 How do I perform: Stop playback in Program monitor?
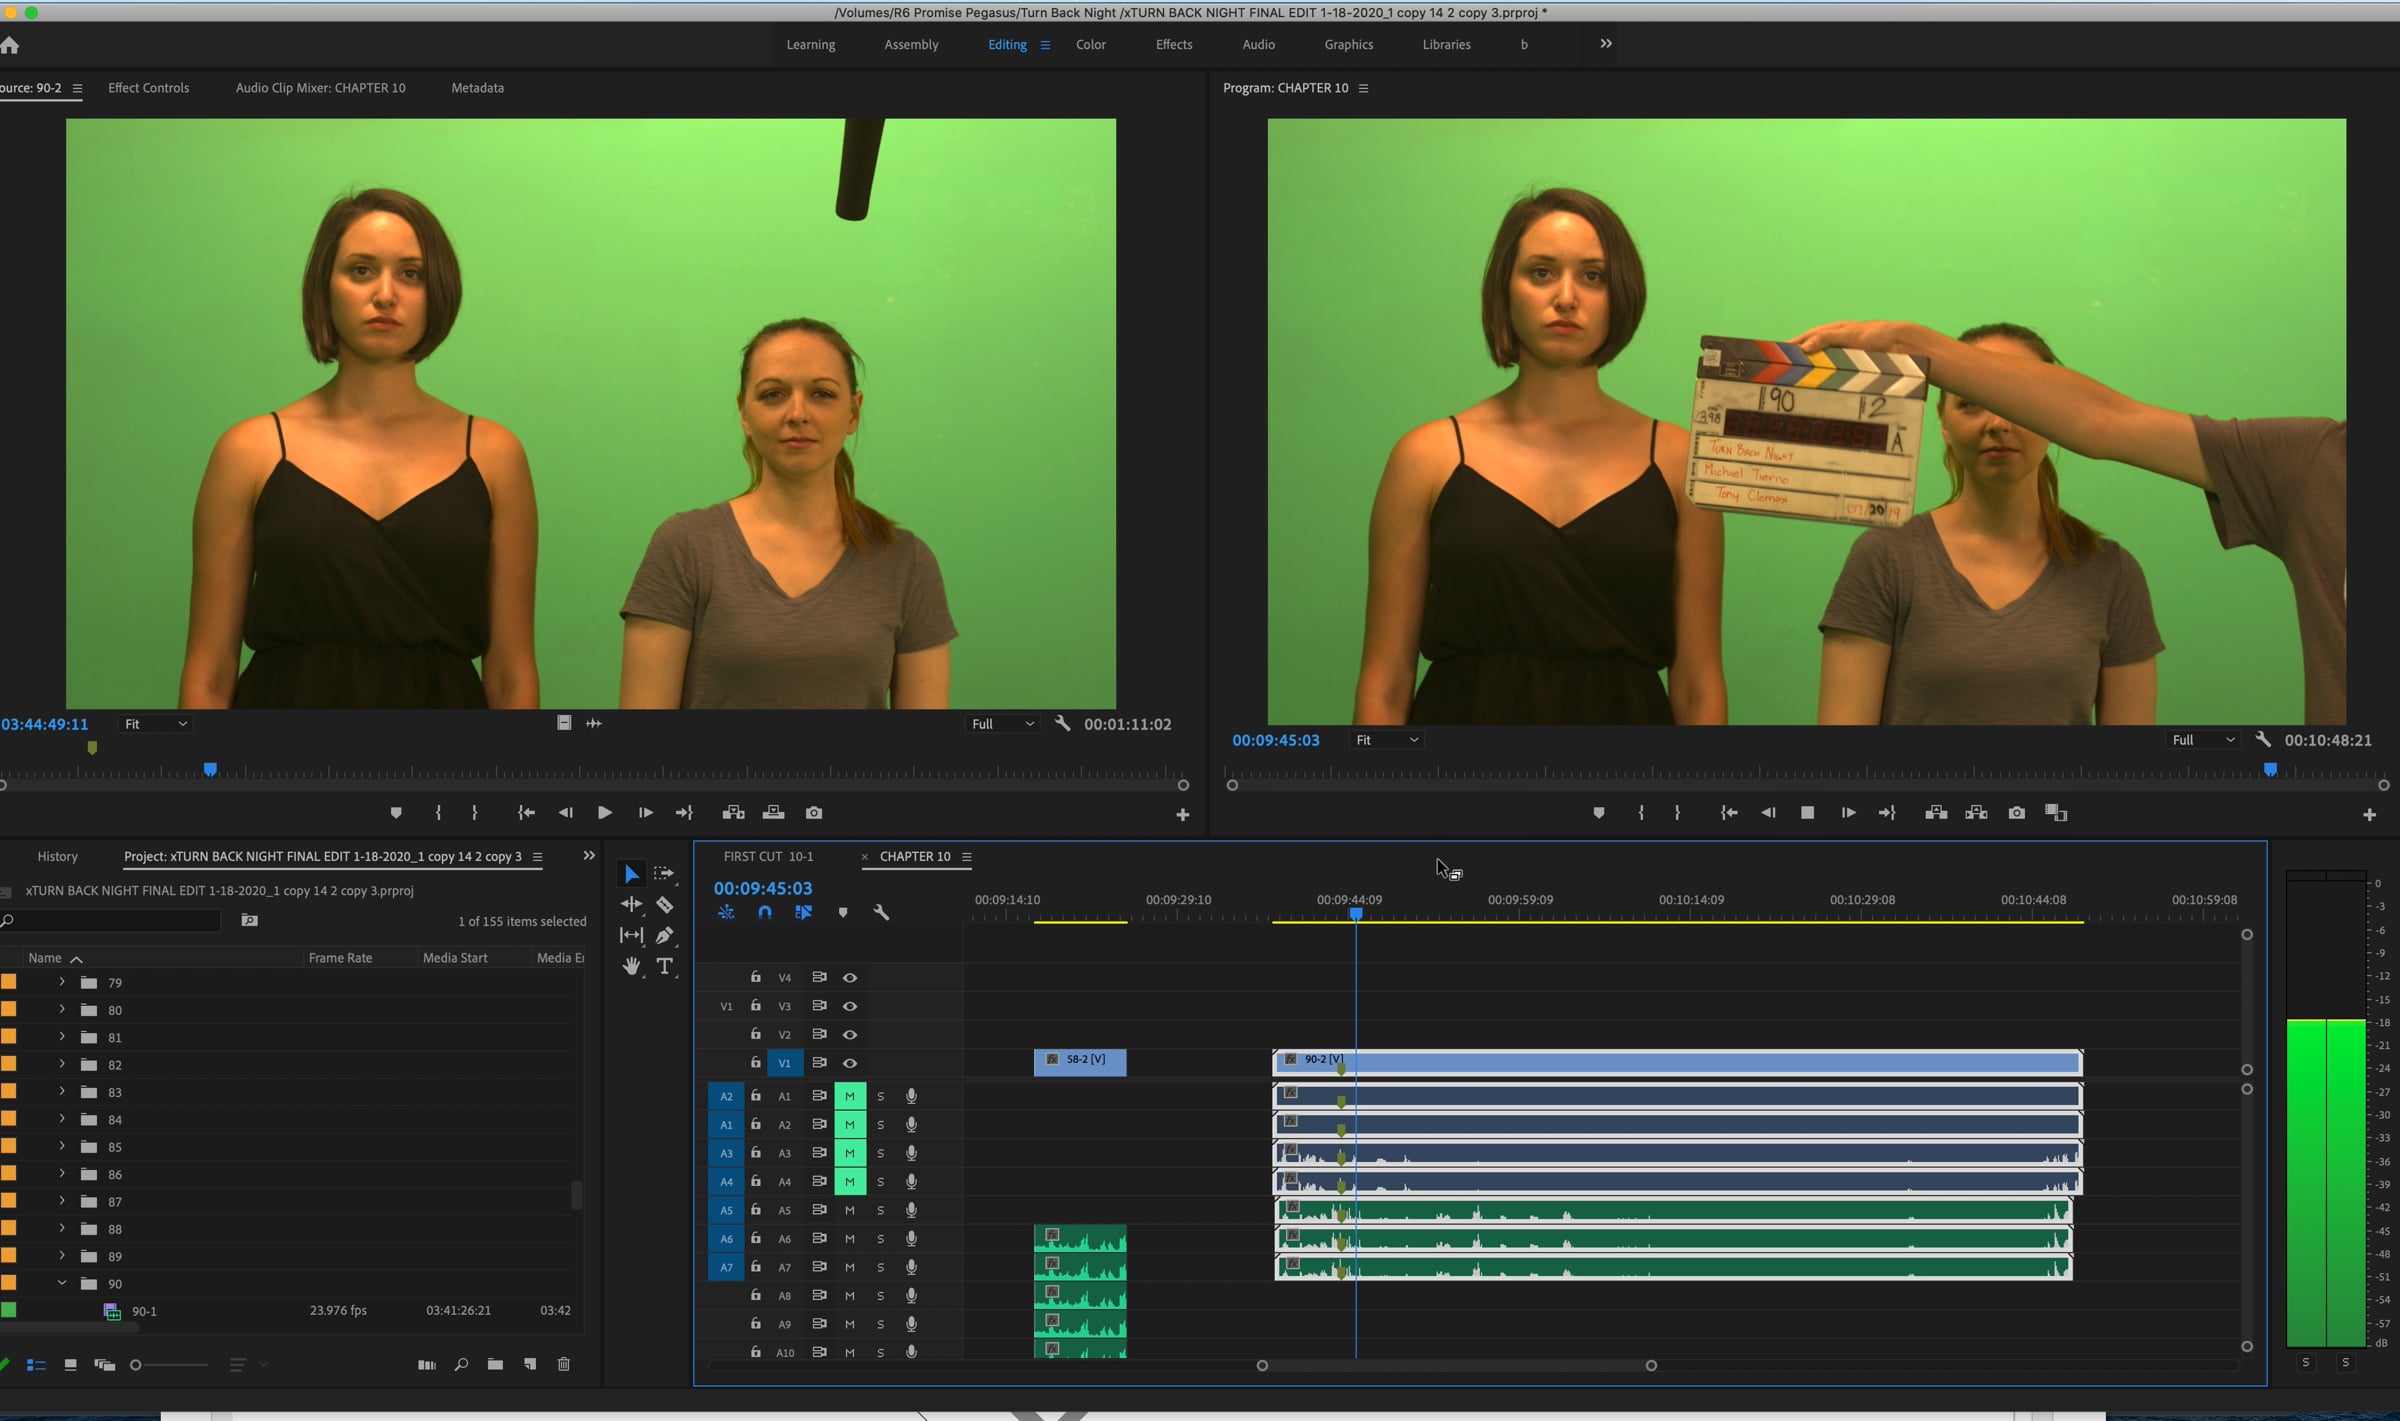coord(1807,813)
